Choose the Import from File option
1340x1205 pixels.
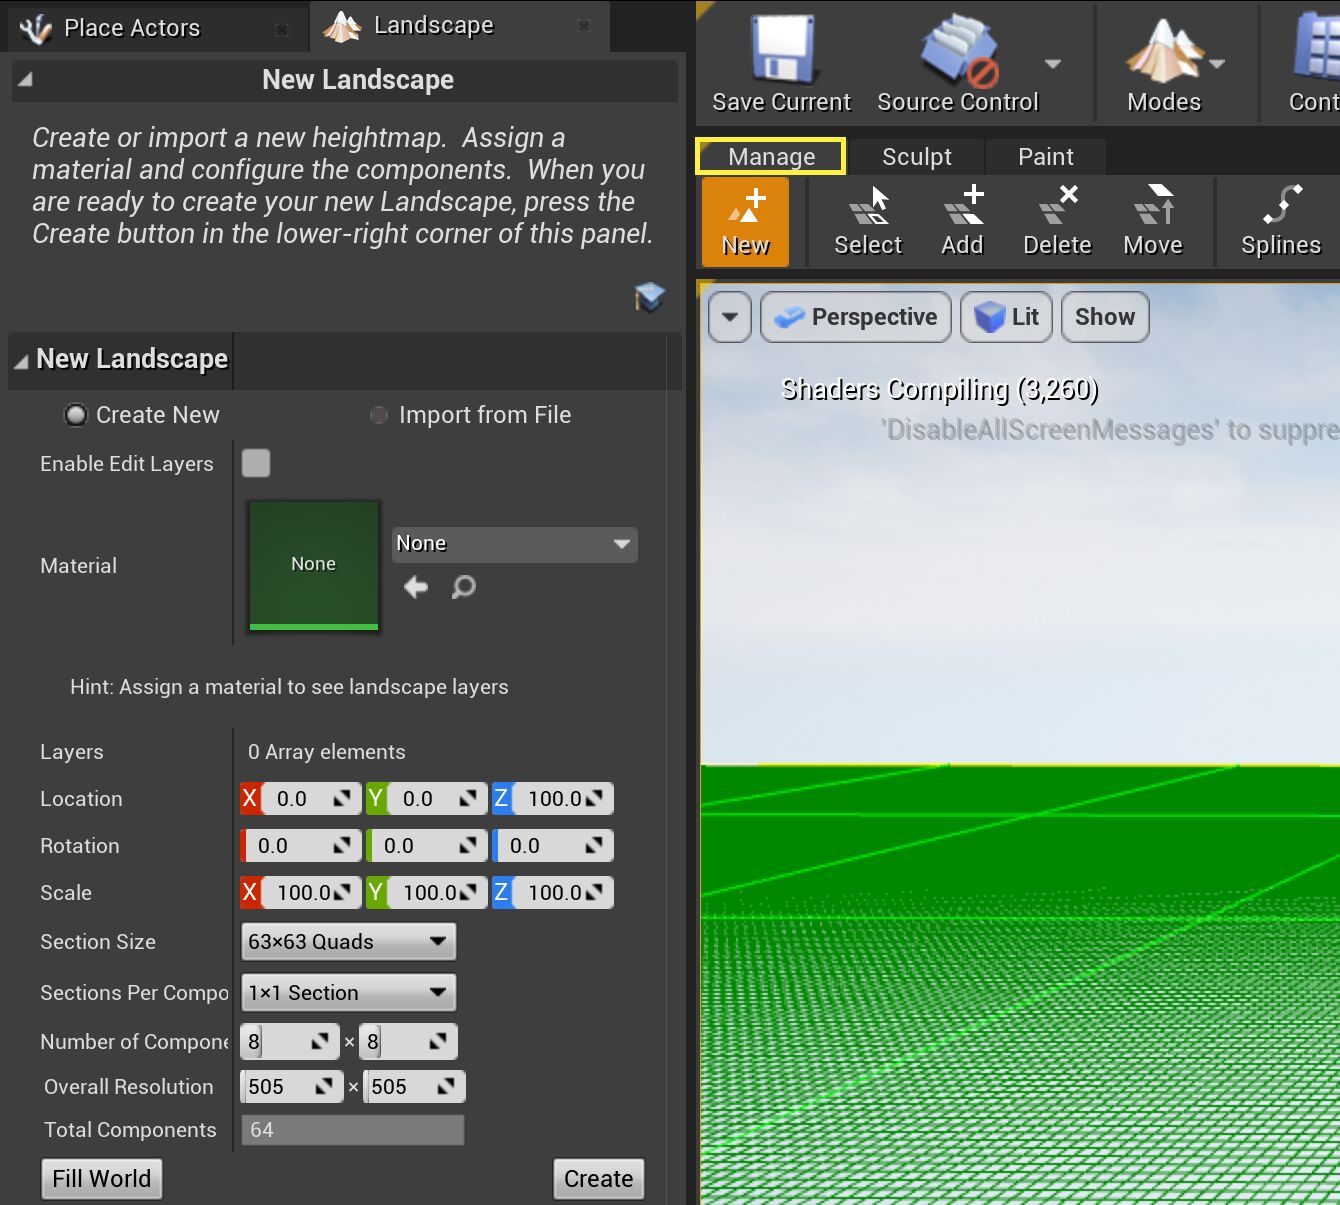click(379, 415)
